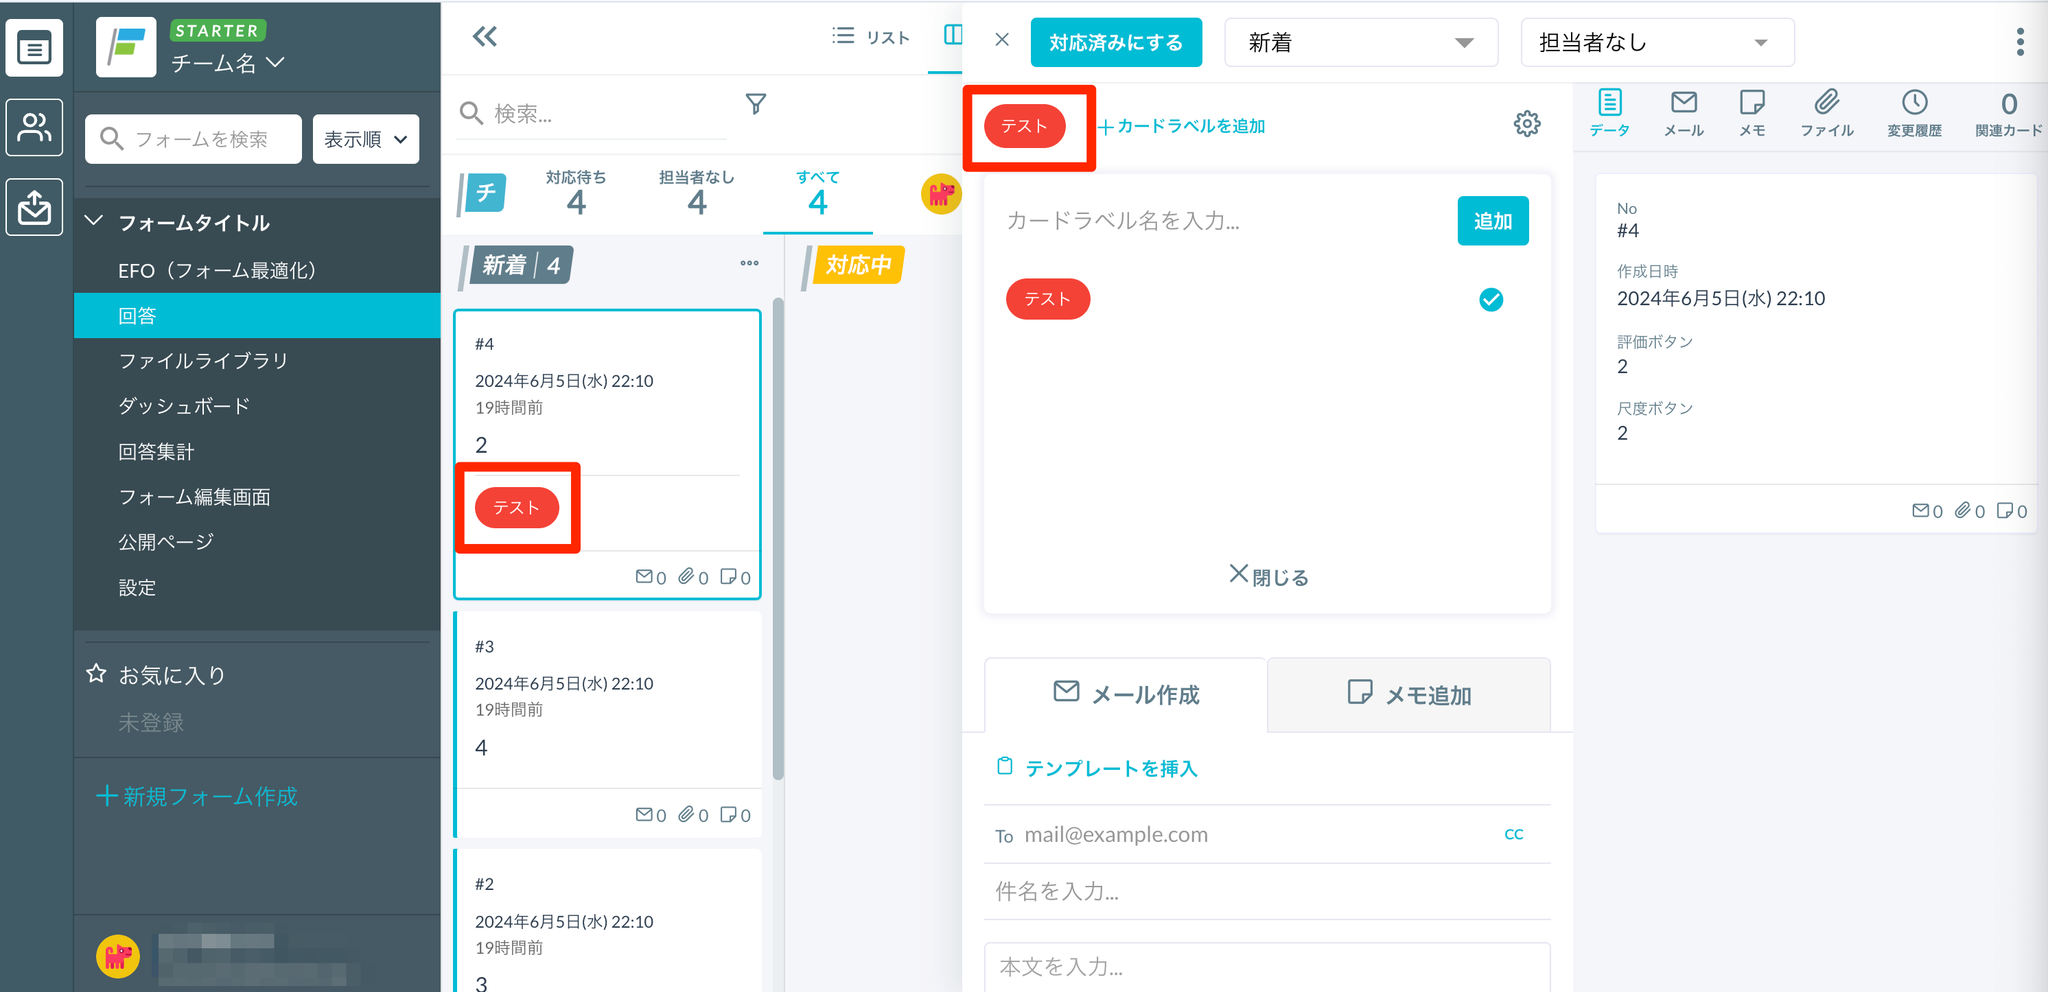This screenshot has width=2048, height=992.
Task: Click the 本文 body field
Action: [x=1267, y=967]
